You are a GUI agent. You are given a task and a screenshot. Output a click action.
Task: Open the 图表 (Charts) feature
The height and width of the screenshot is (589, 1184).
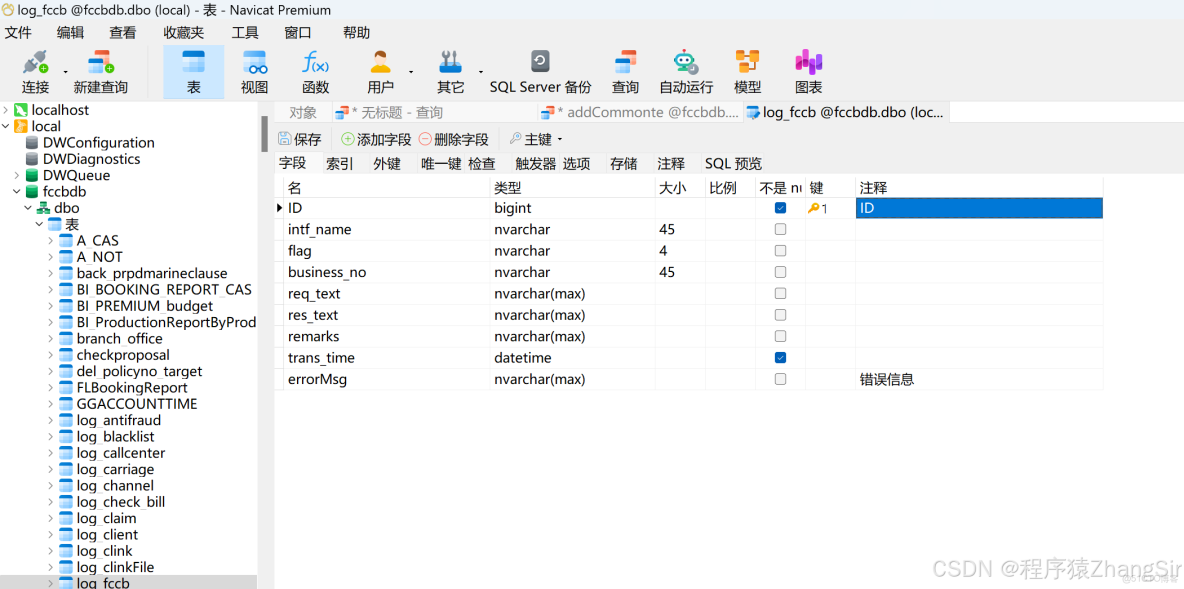click(807, 70)
